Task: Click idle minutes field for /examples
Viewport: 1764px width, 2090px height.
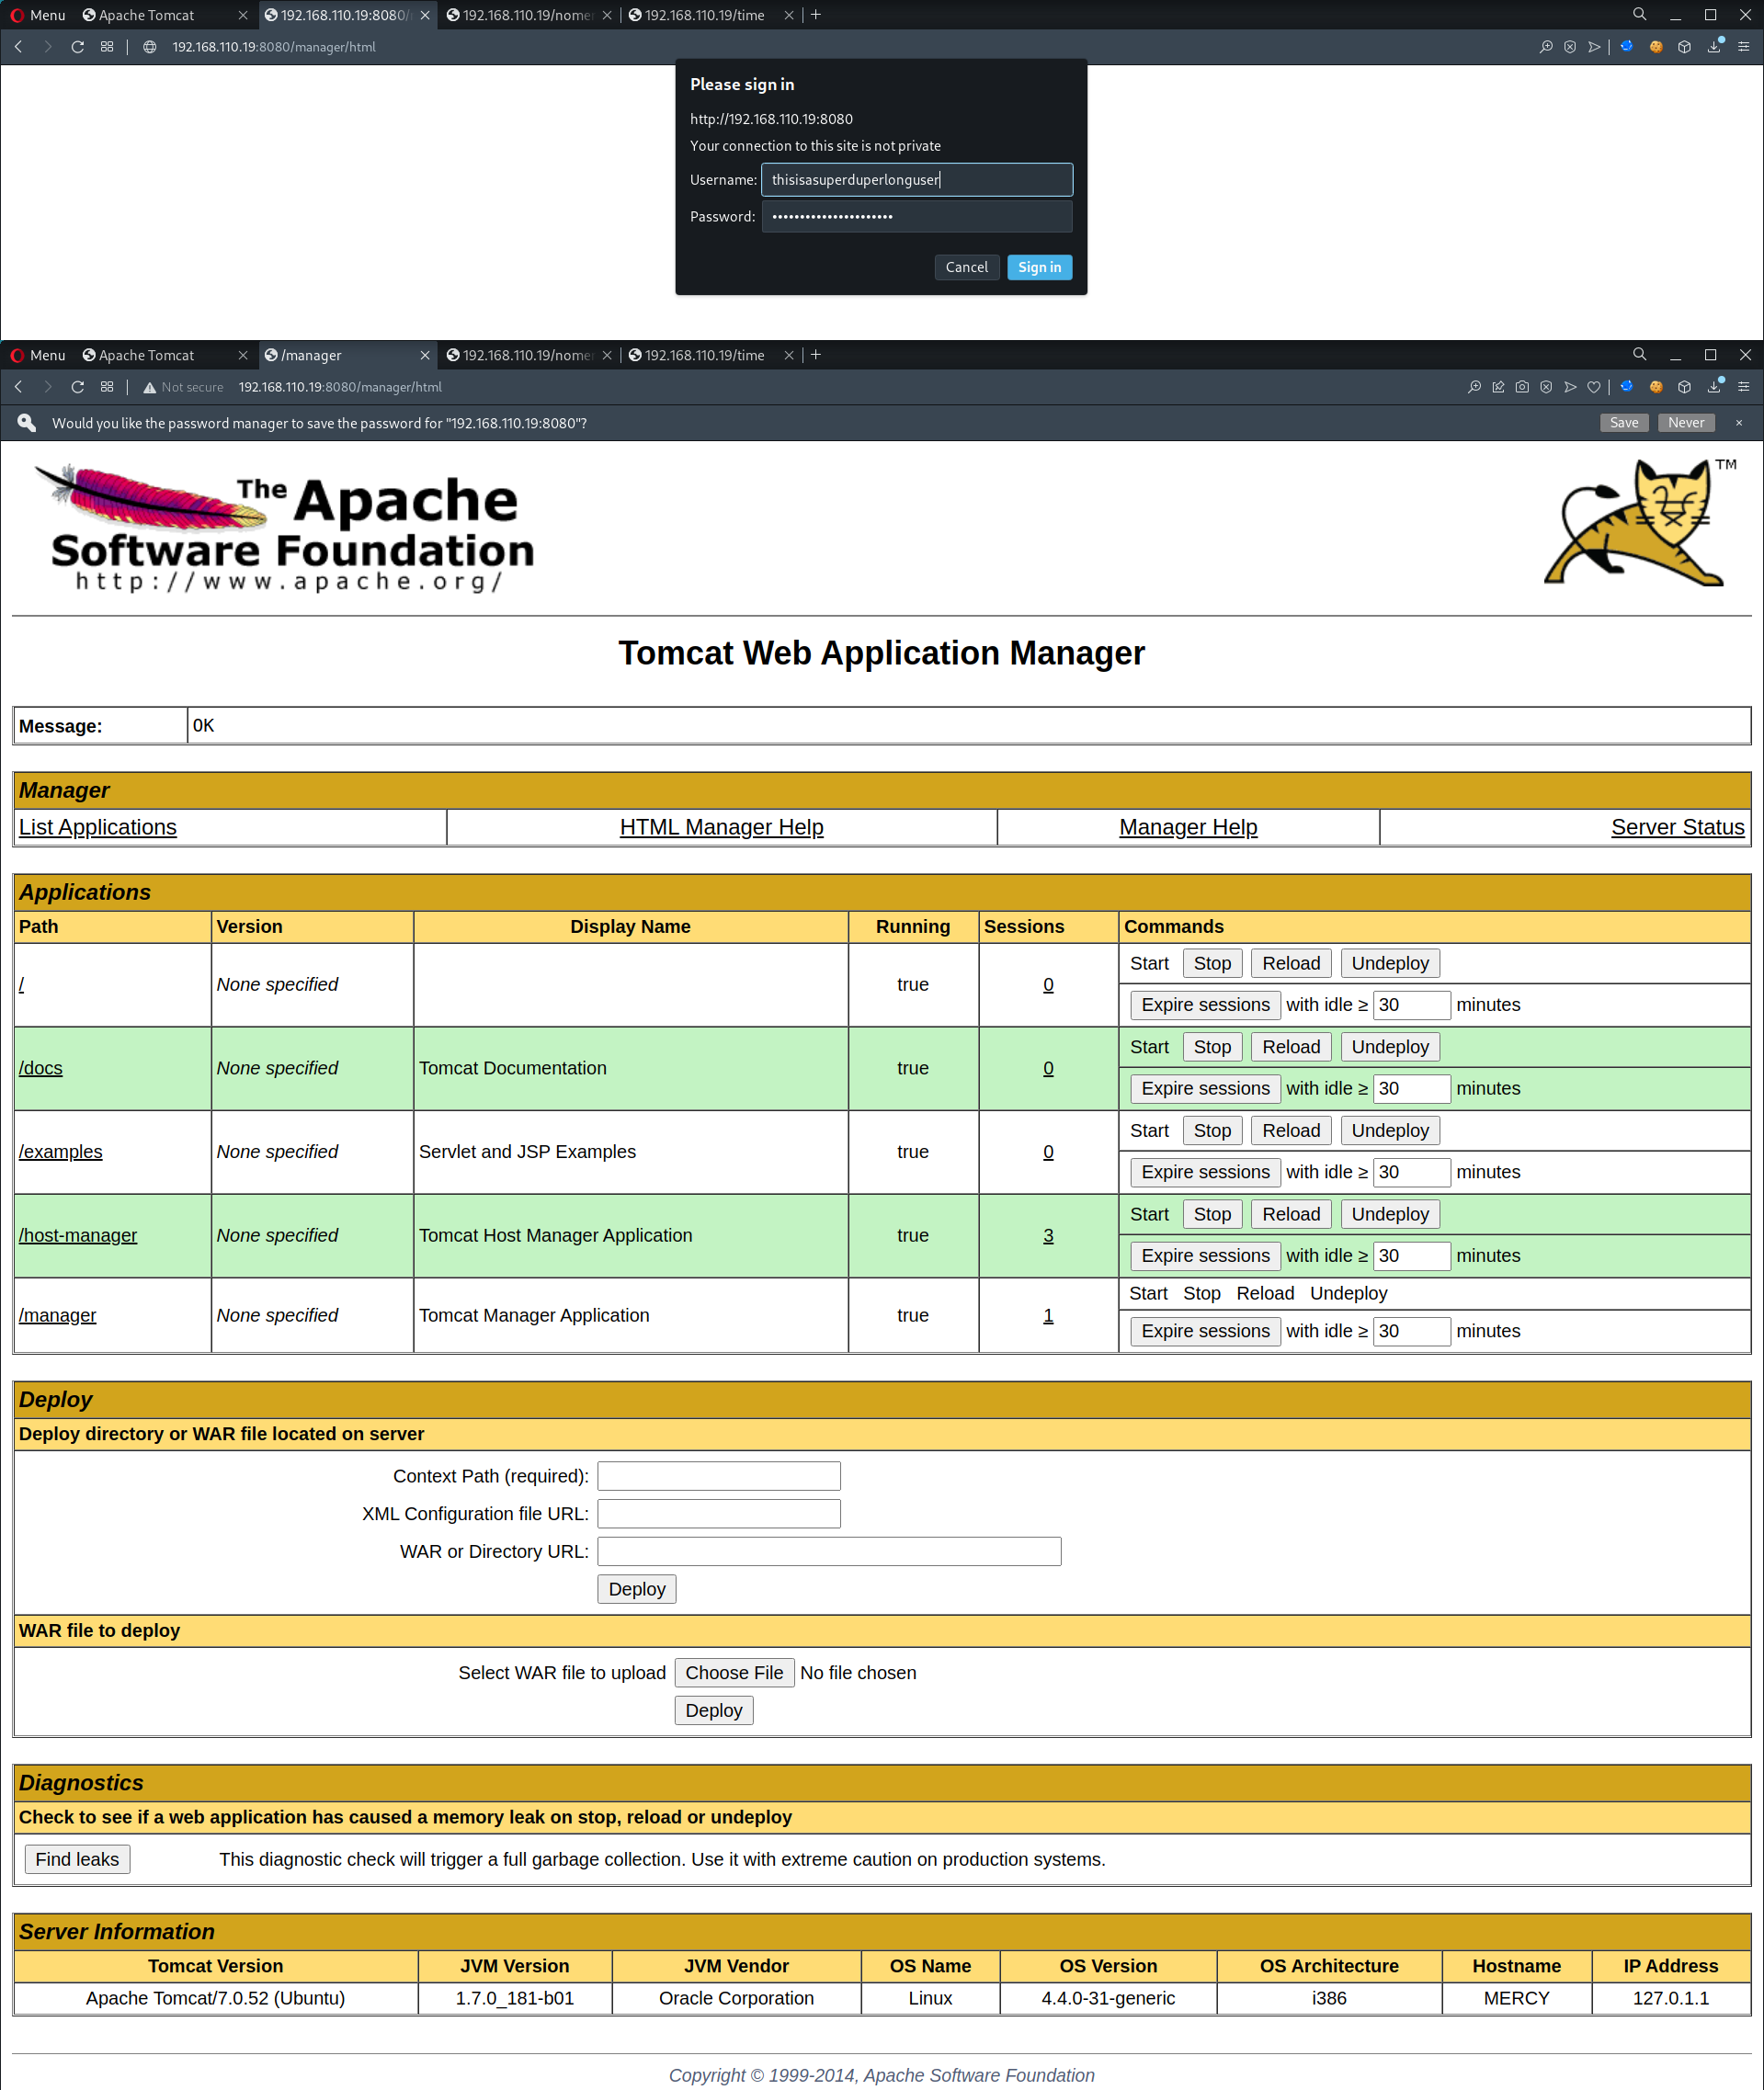Action: (x=1411, y=1172)
